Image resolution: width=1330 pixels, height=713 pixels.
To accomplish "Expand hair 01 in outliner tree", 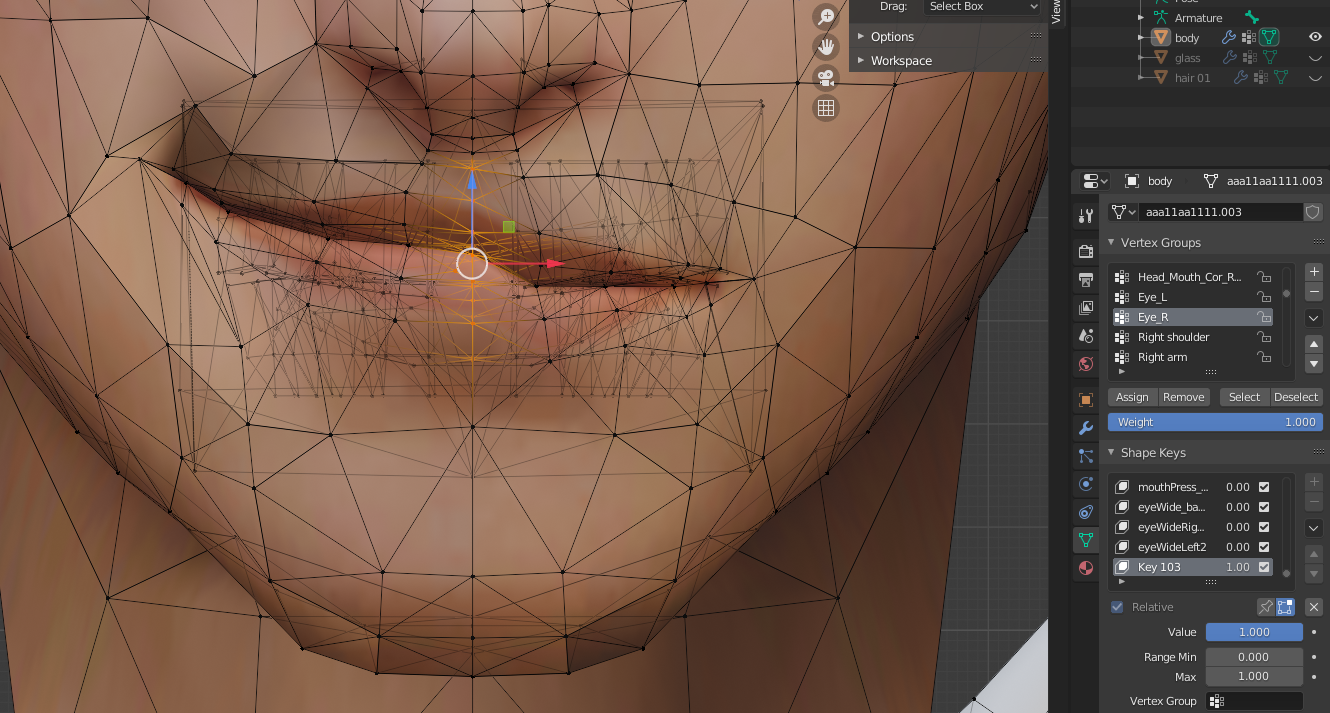I will pos(1143,77).
